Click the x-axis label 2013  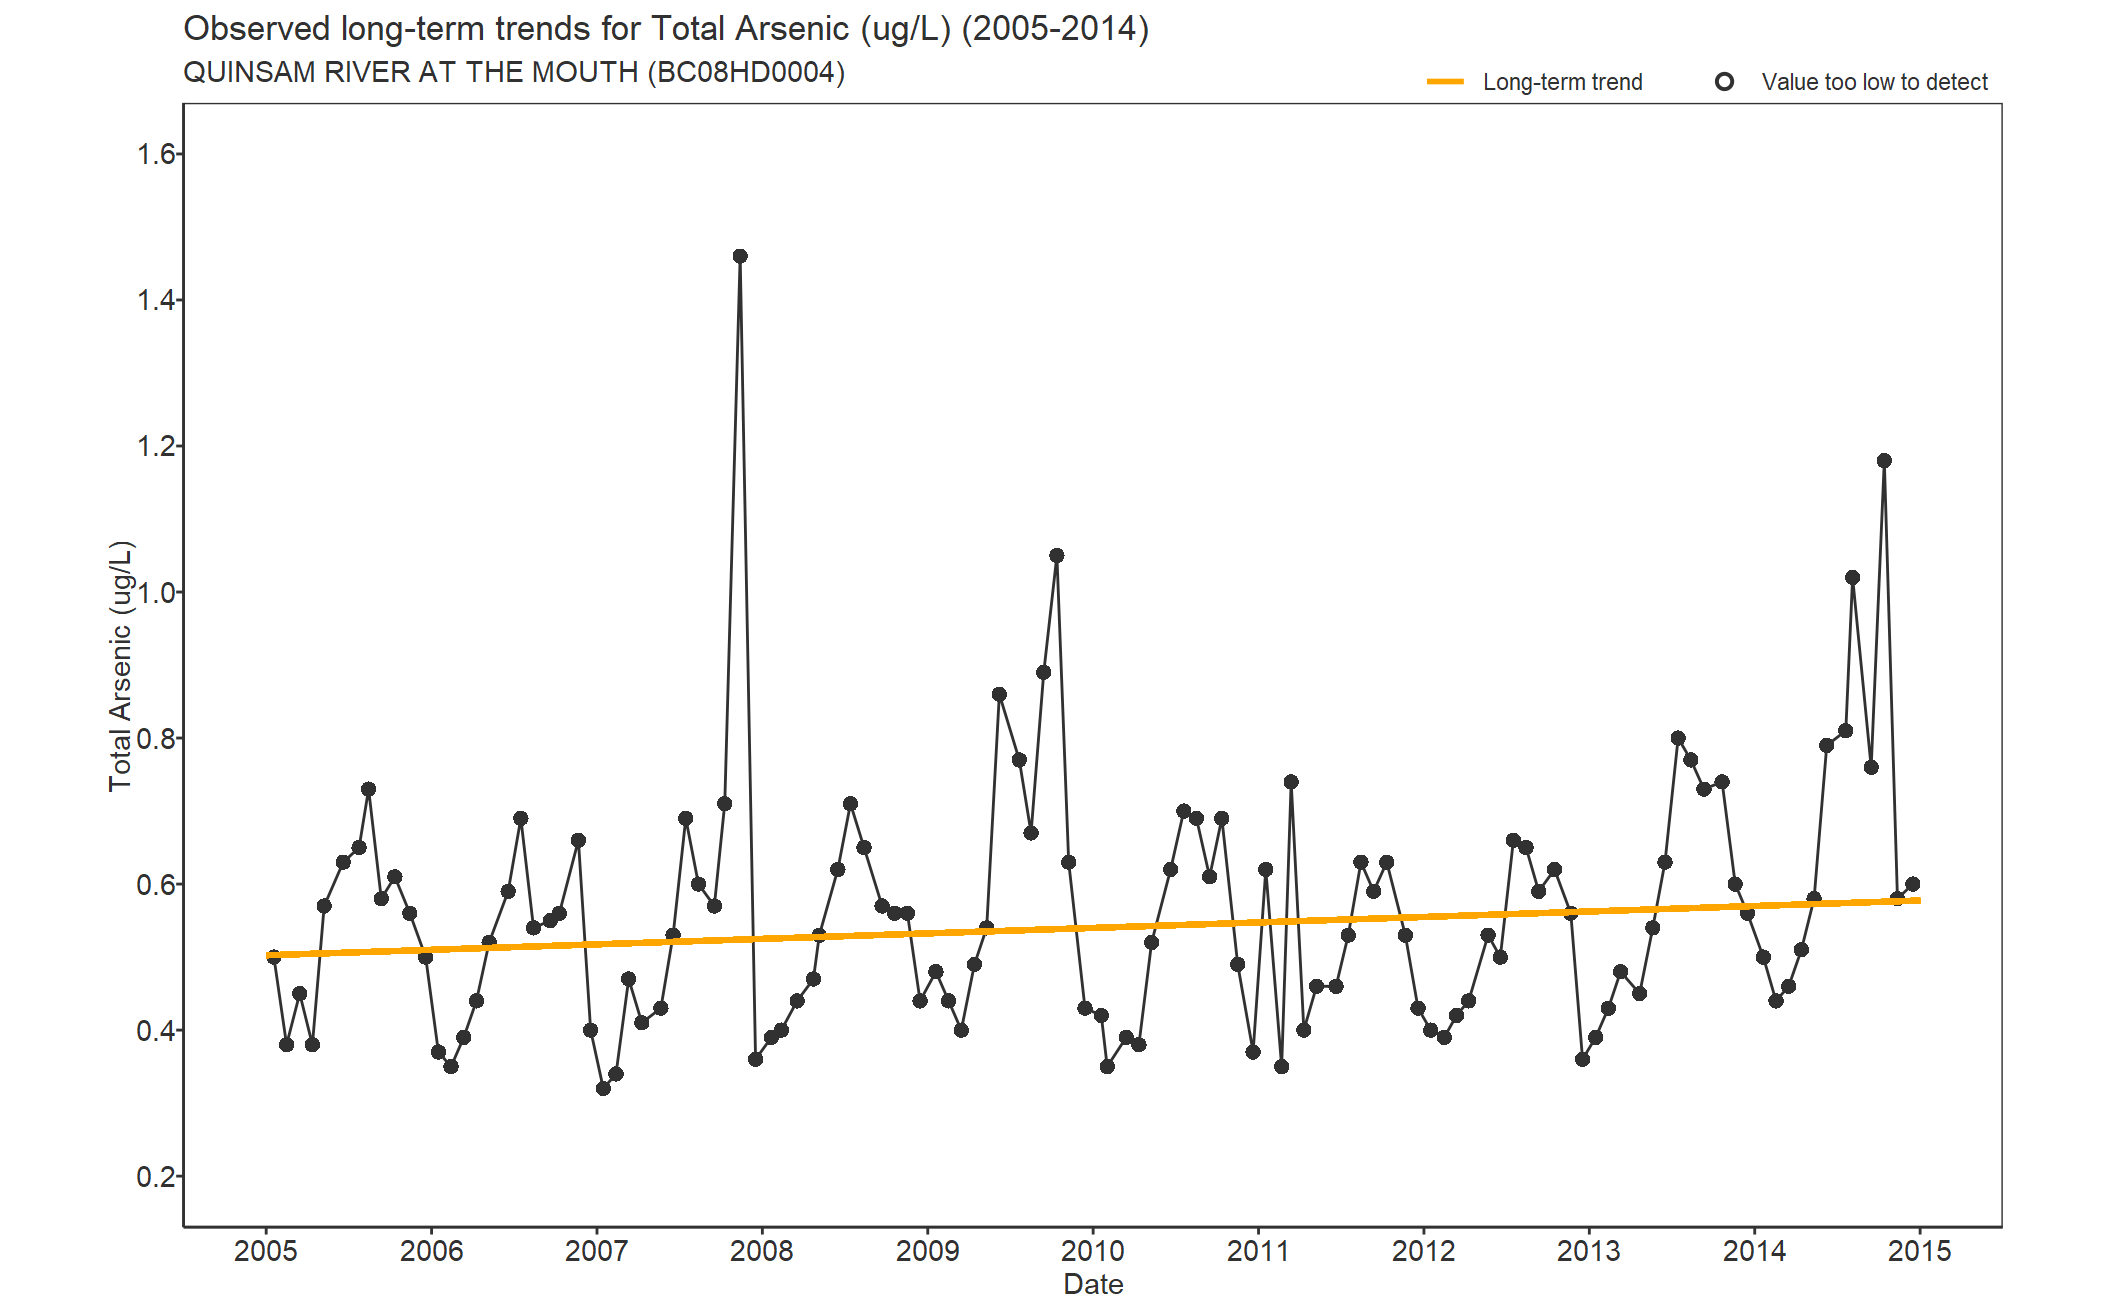pos(1589,1251)
